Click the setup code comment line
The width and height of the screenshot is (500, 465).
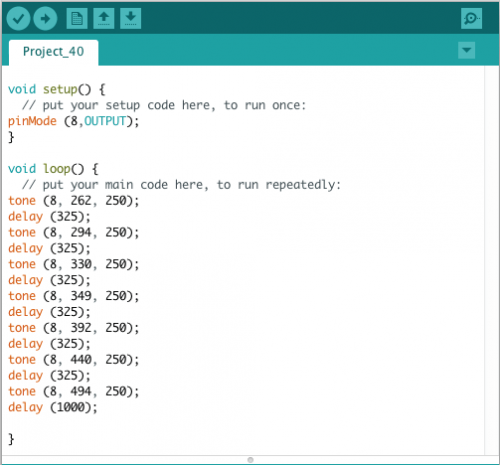click(164, 105)
